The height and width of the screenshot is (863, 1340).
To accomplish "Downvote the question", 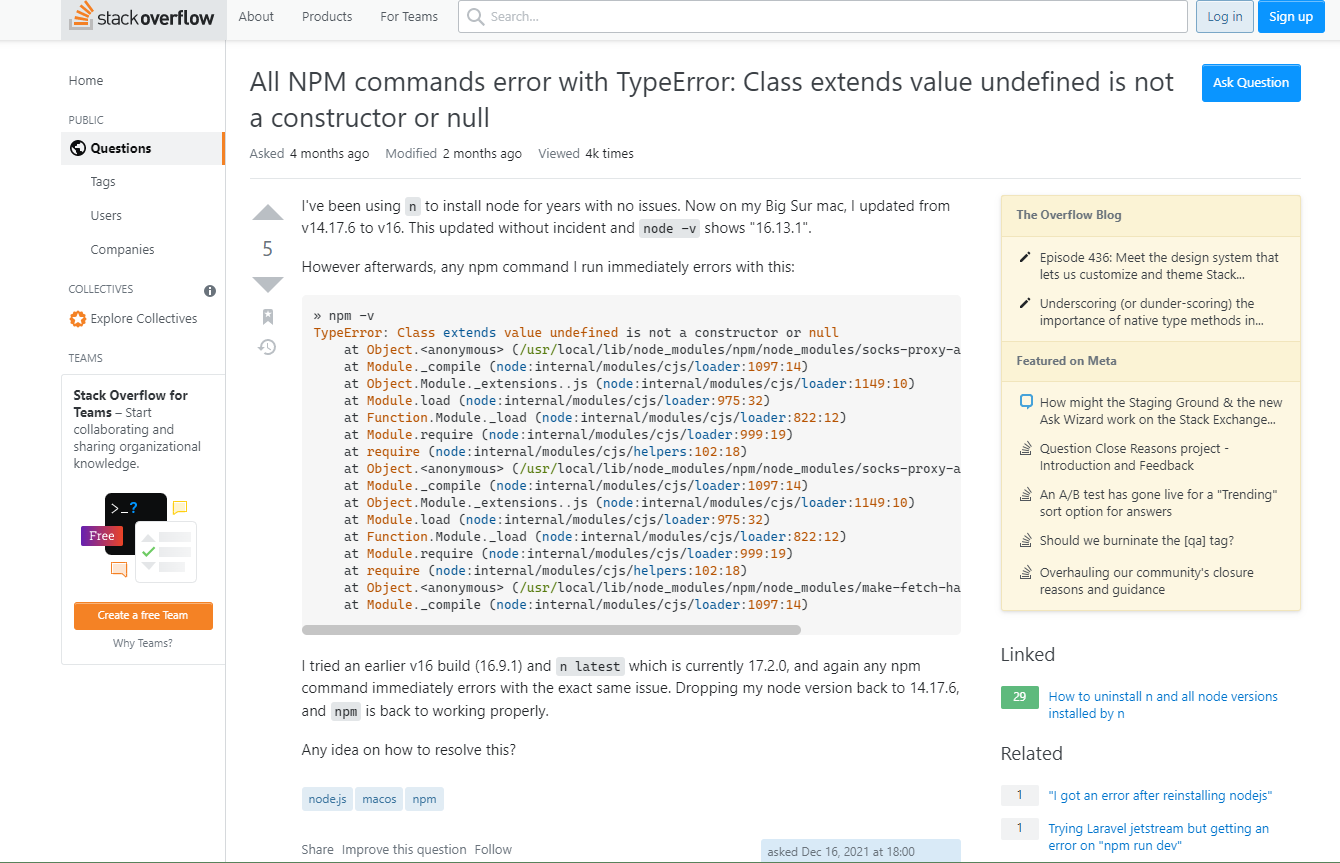I will point(268,285).
